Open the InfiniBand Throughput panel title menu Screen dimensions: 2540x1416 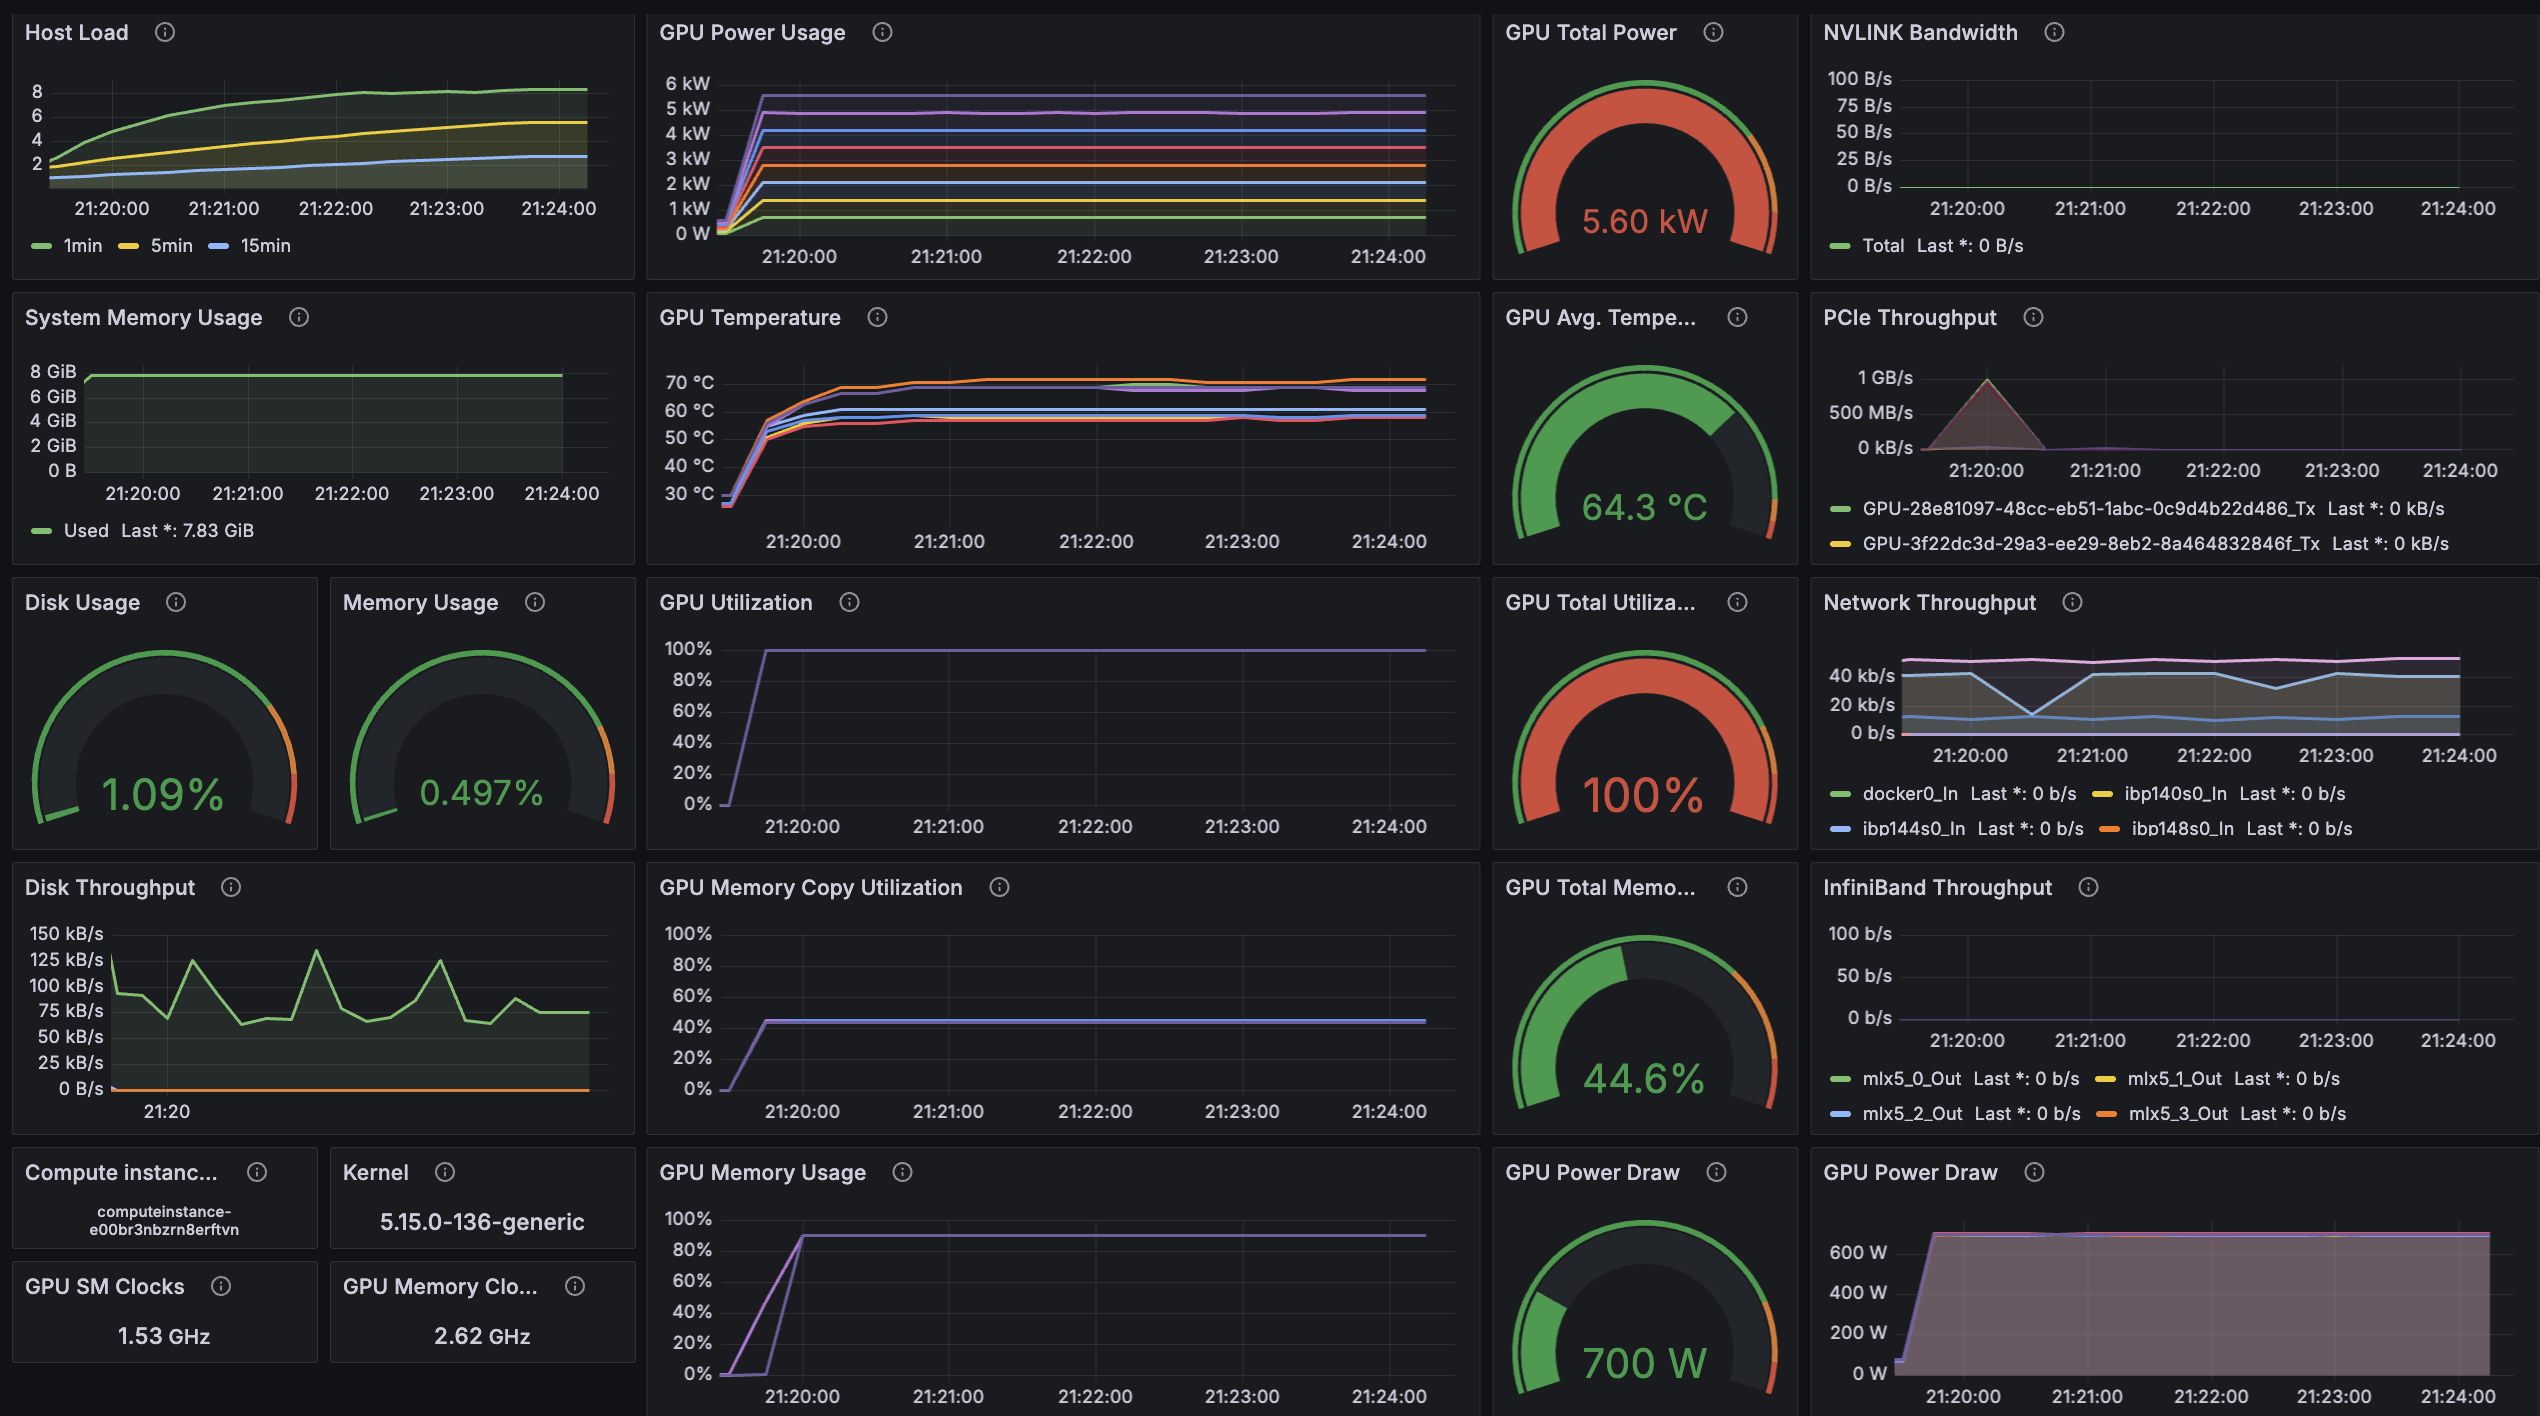click(x=1937, y=887)
